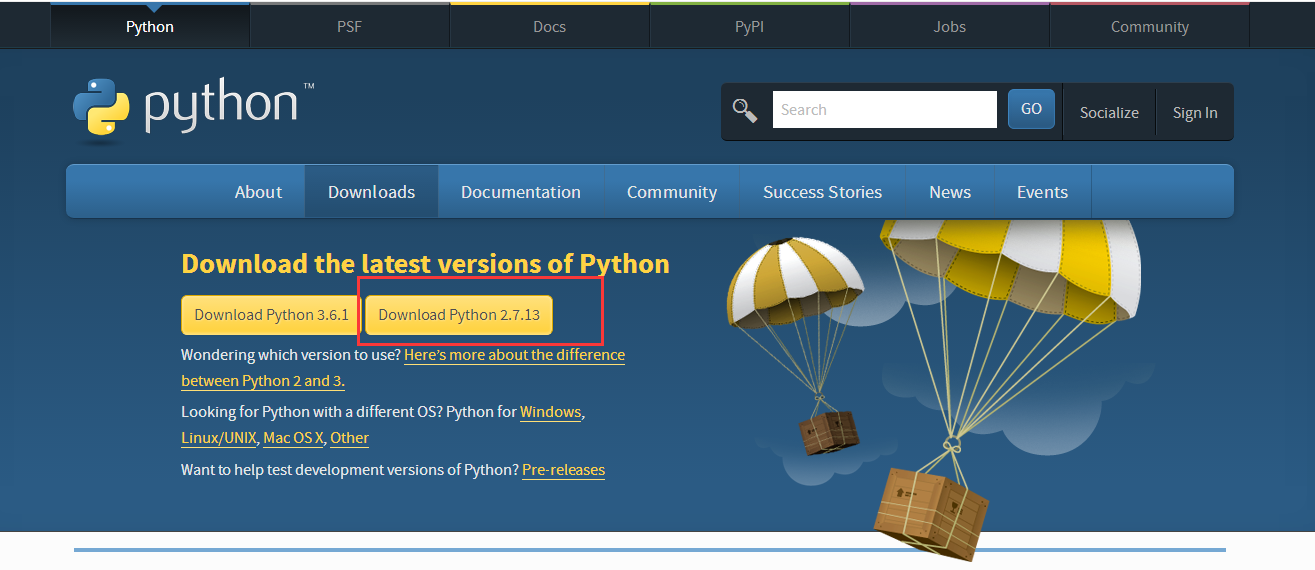1315x570 pixels.
Task: Open the Mac OS X link
Action: (x=293, y=438)
